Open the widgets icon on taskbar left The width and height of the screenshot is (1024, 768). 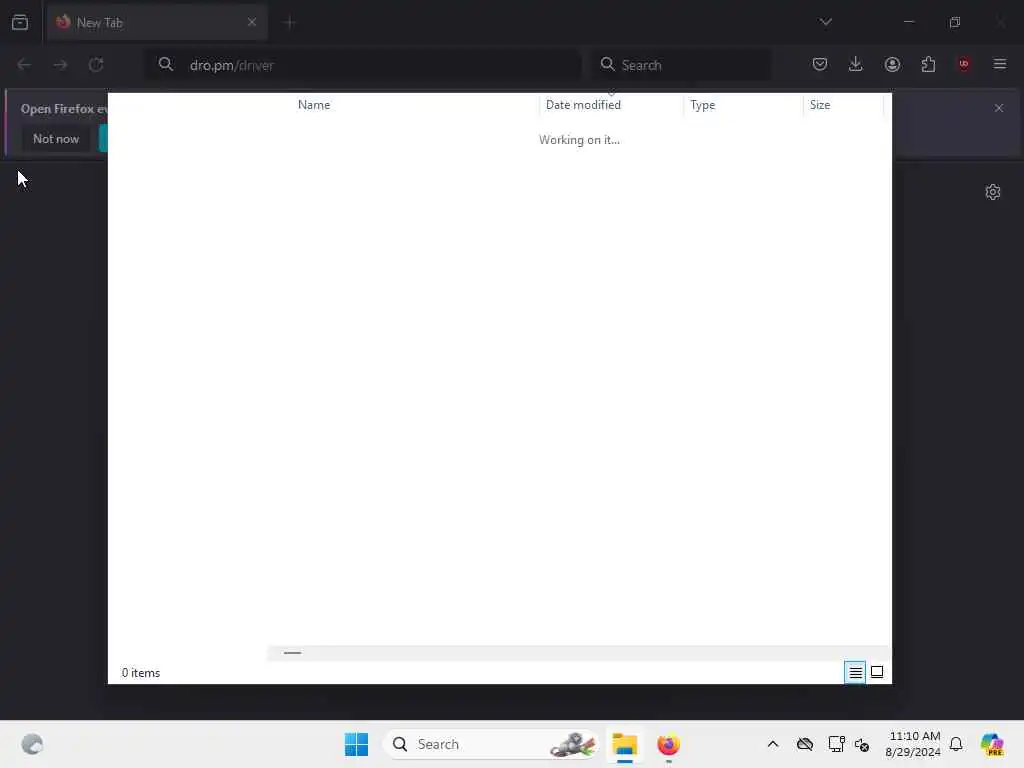[x=32, y=744]
